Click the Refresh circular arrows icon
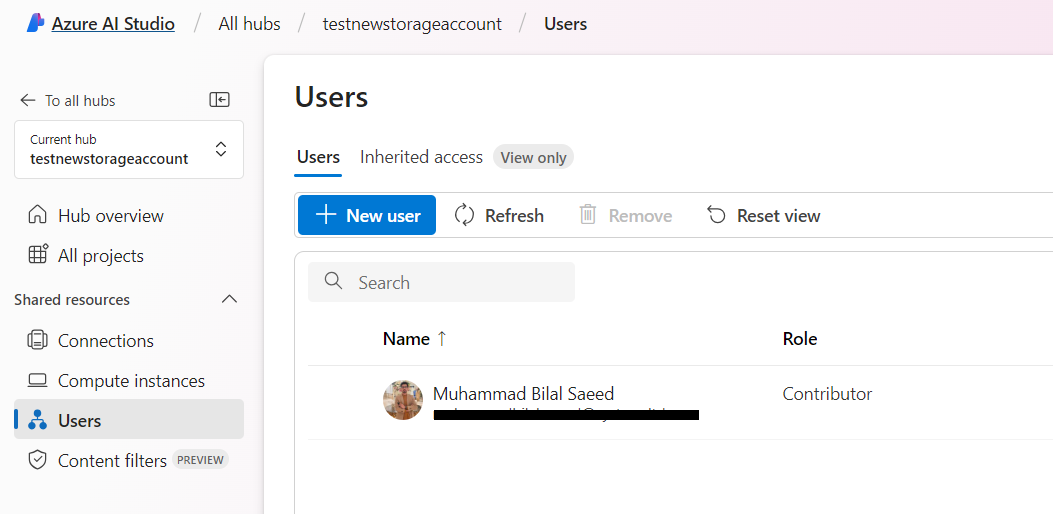This screenshot has height=514, width=1053. 465,215
